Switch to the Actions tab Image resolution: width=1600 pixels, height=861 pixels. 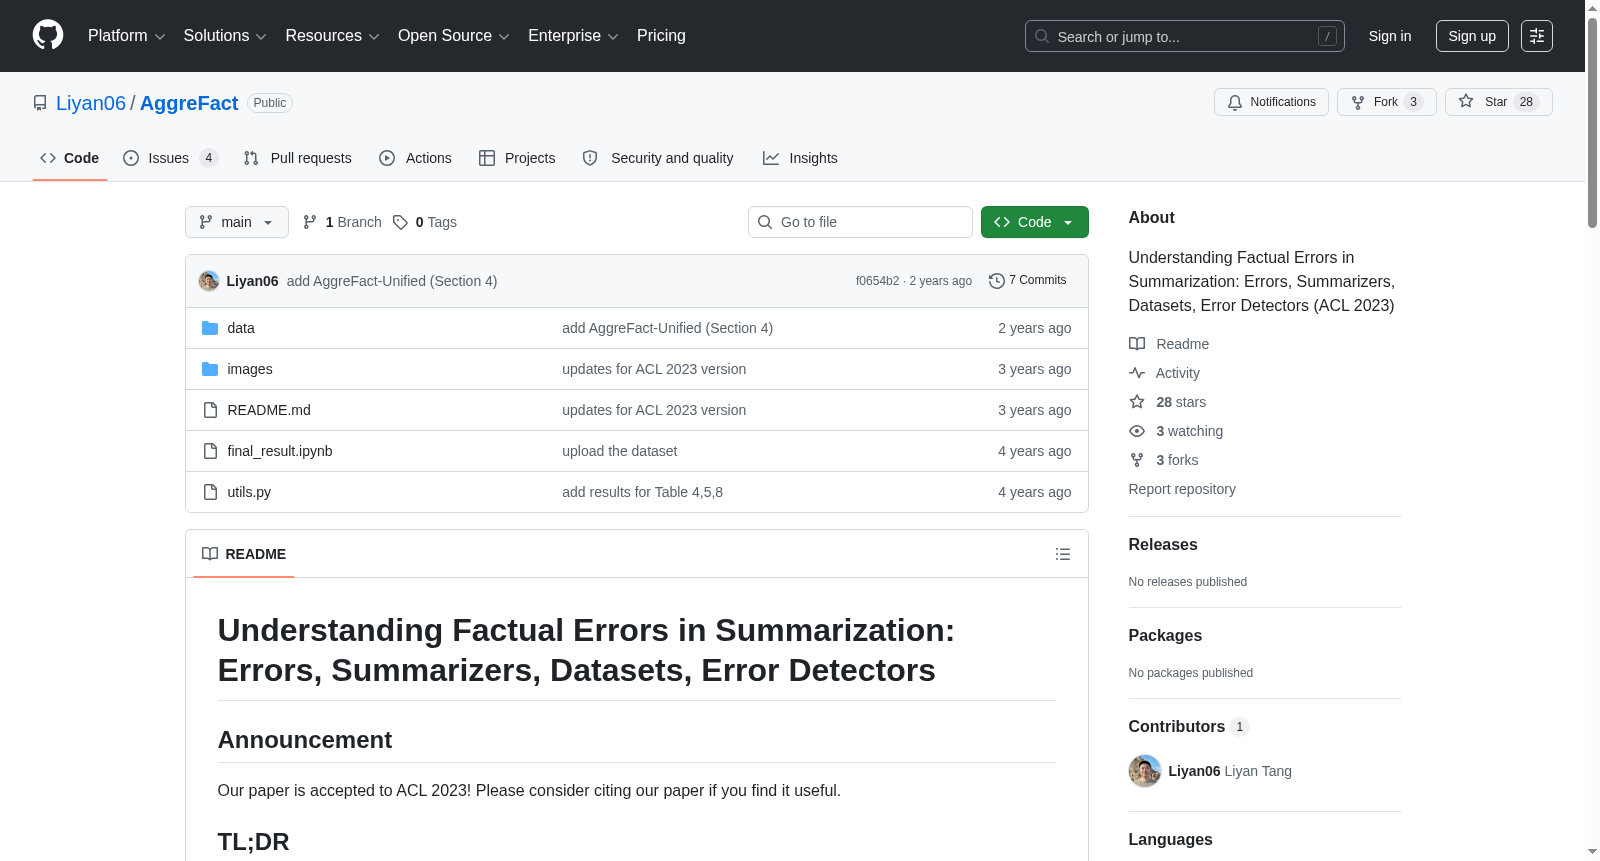[415, 158]
